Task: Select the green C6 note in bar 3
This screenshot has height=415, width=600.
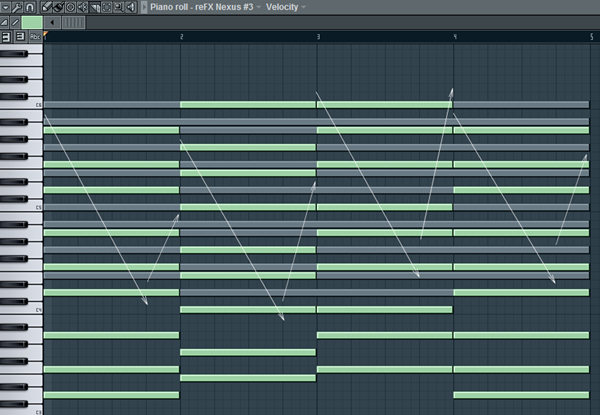Action: pos(385,104)
